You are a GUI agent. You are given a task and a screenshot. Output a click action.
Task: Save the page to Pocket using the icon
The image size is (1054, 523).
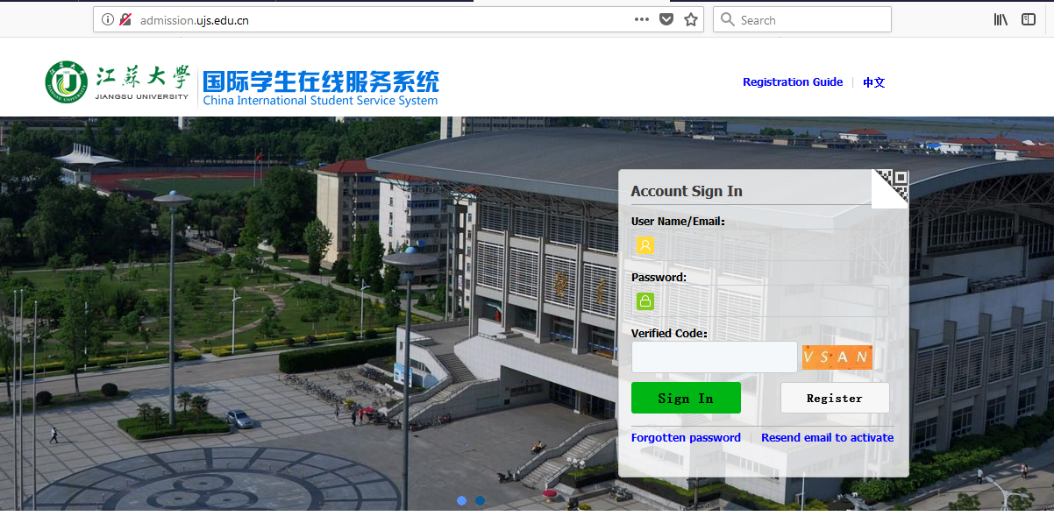pos(665,19)
